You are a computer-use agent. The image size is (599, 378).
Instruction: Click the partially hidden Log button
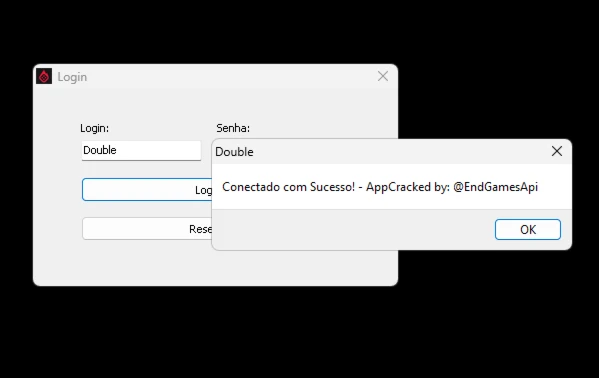click(x=147, y=190)
